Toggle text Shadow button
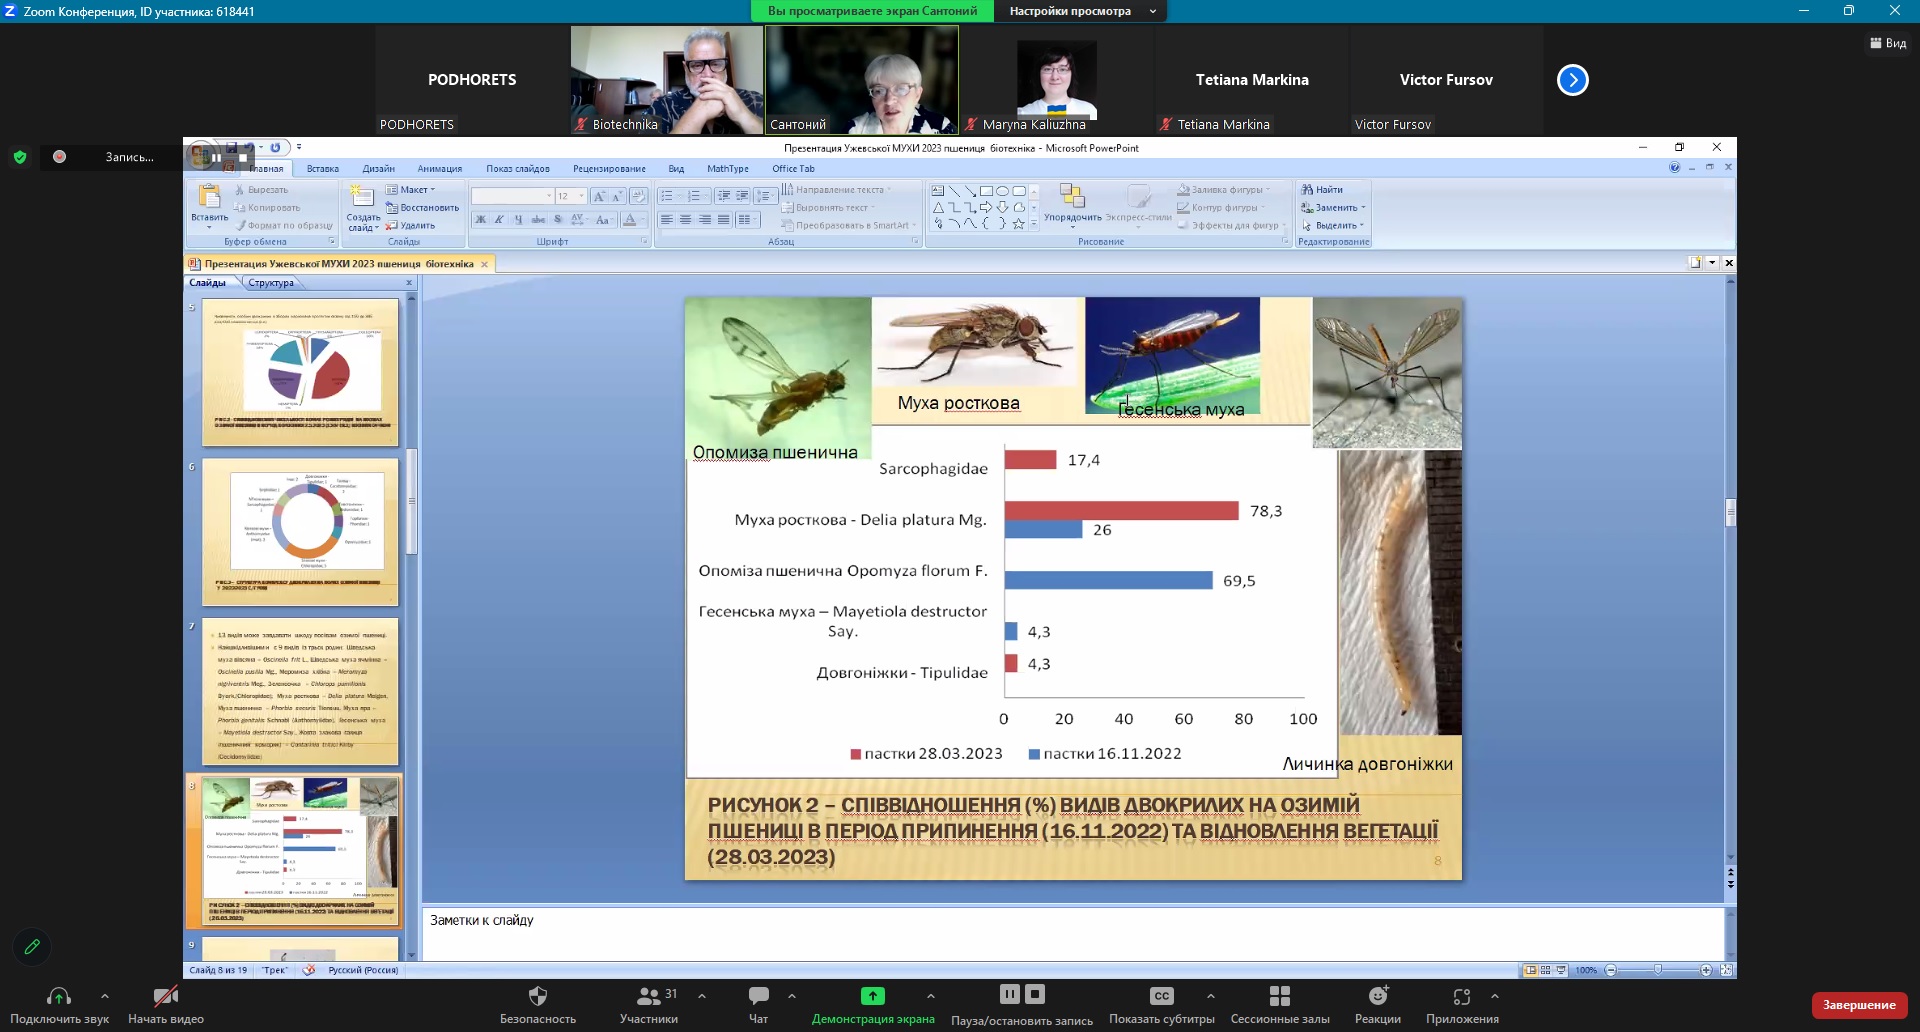This screenshot has width=1920, height=1032. click(x=558, y=220)
